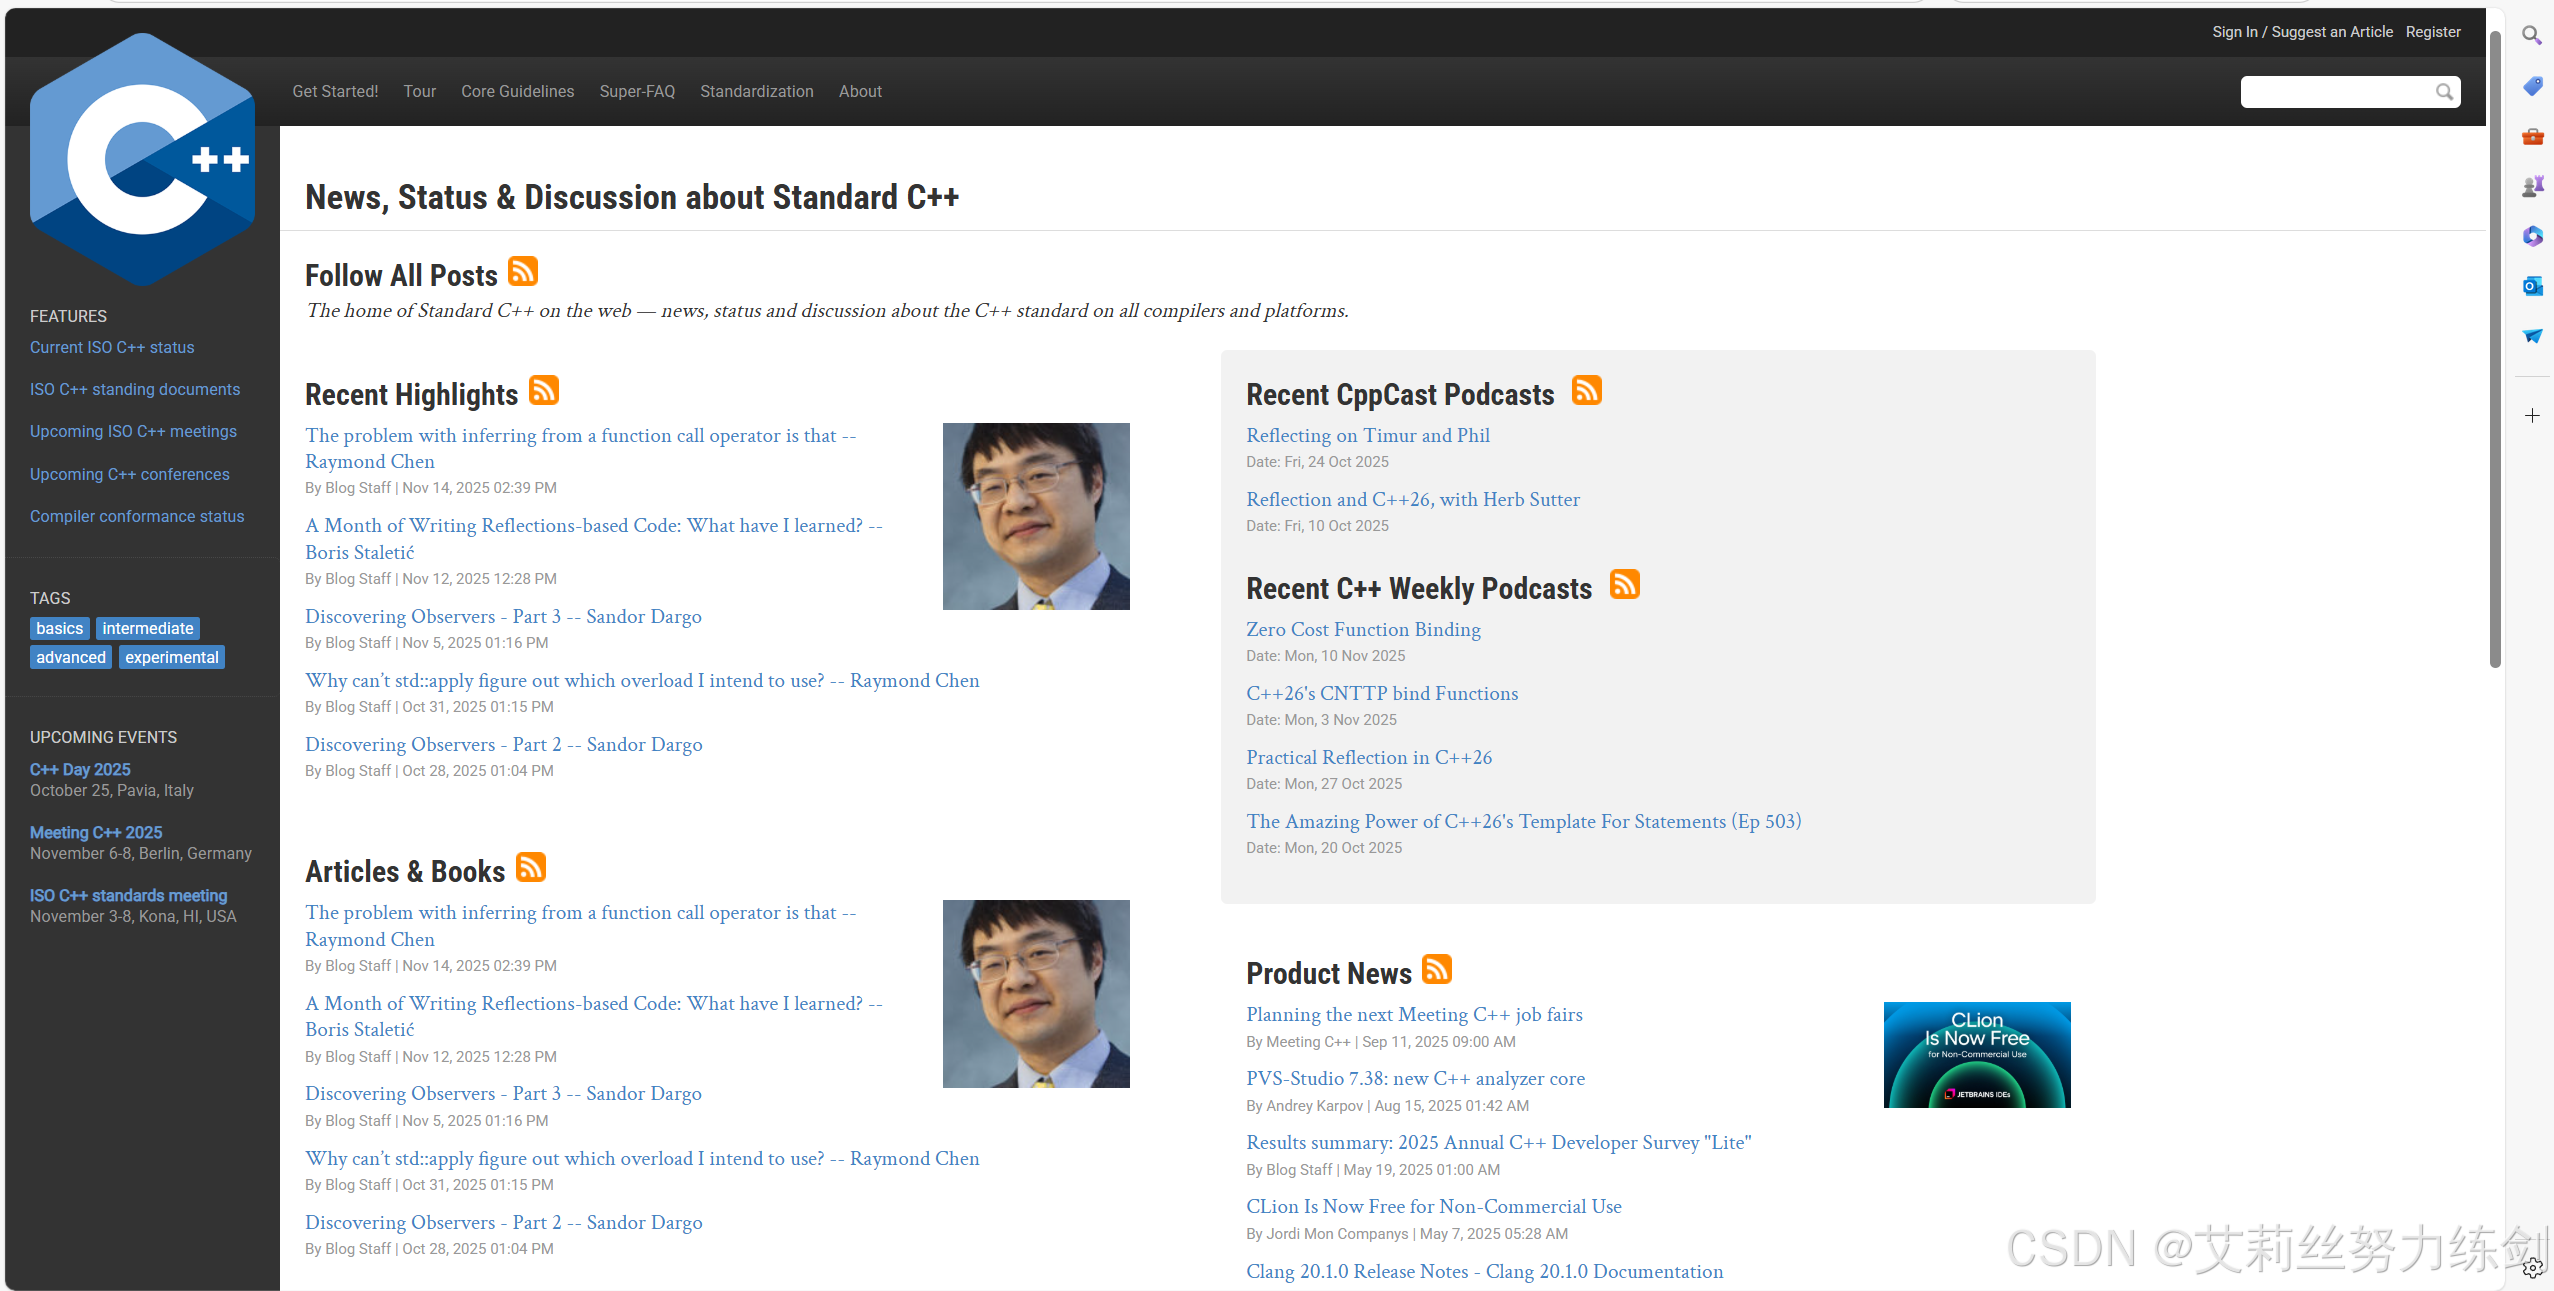This screenshot has height=1291, width=2554.
Task: Click the CLion Is Now Free banner image
Action: tap(1976, 1054)
